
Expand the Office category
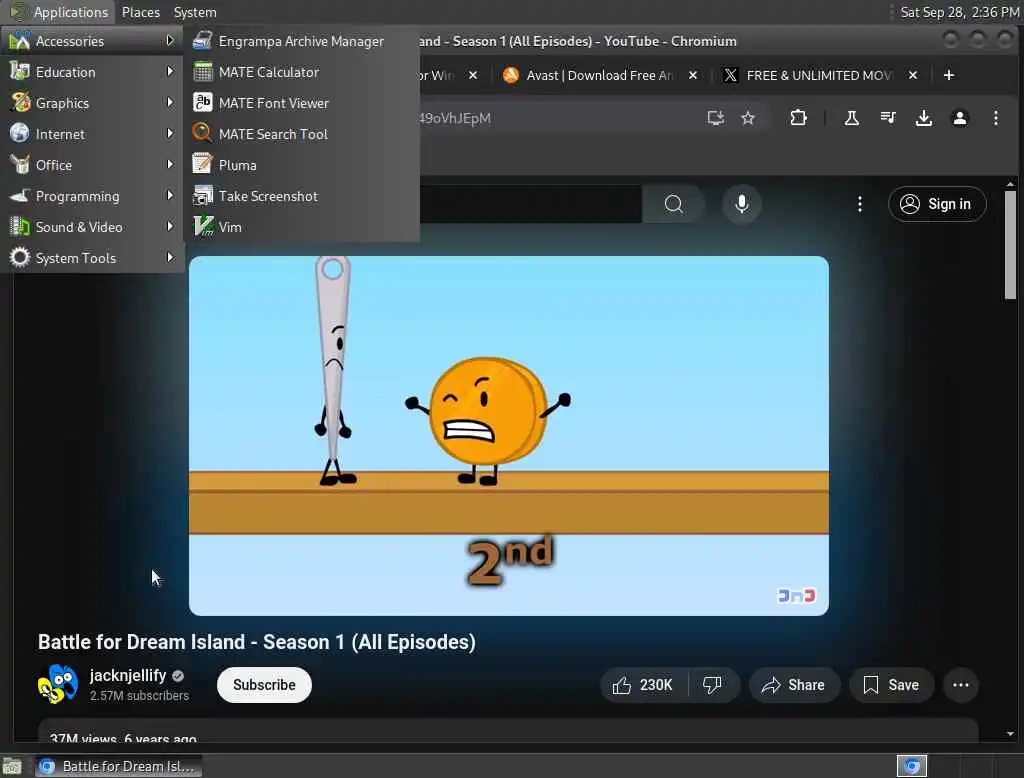(x=91, y=165)
